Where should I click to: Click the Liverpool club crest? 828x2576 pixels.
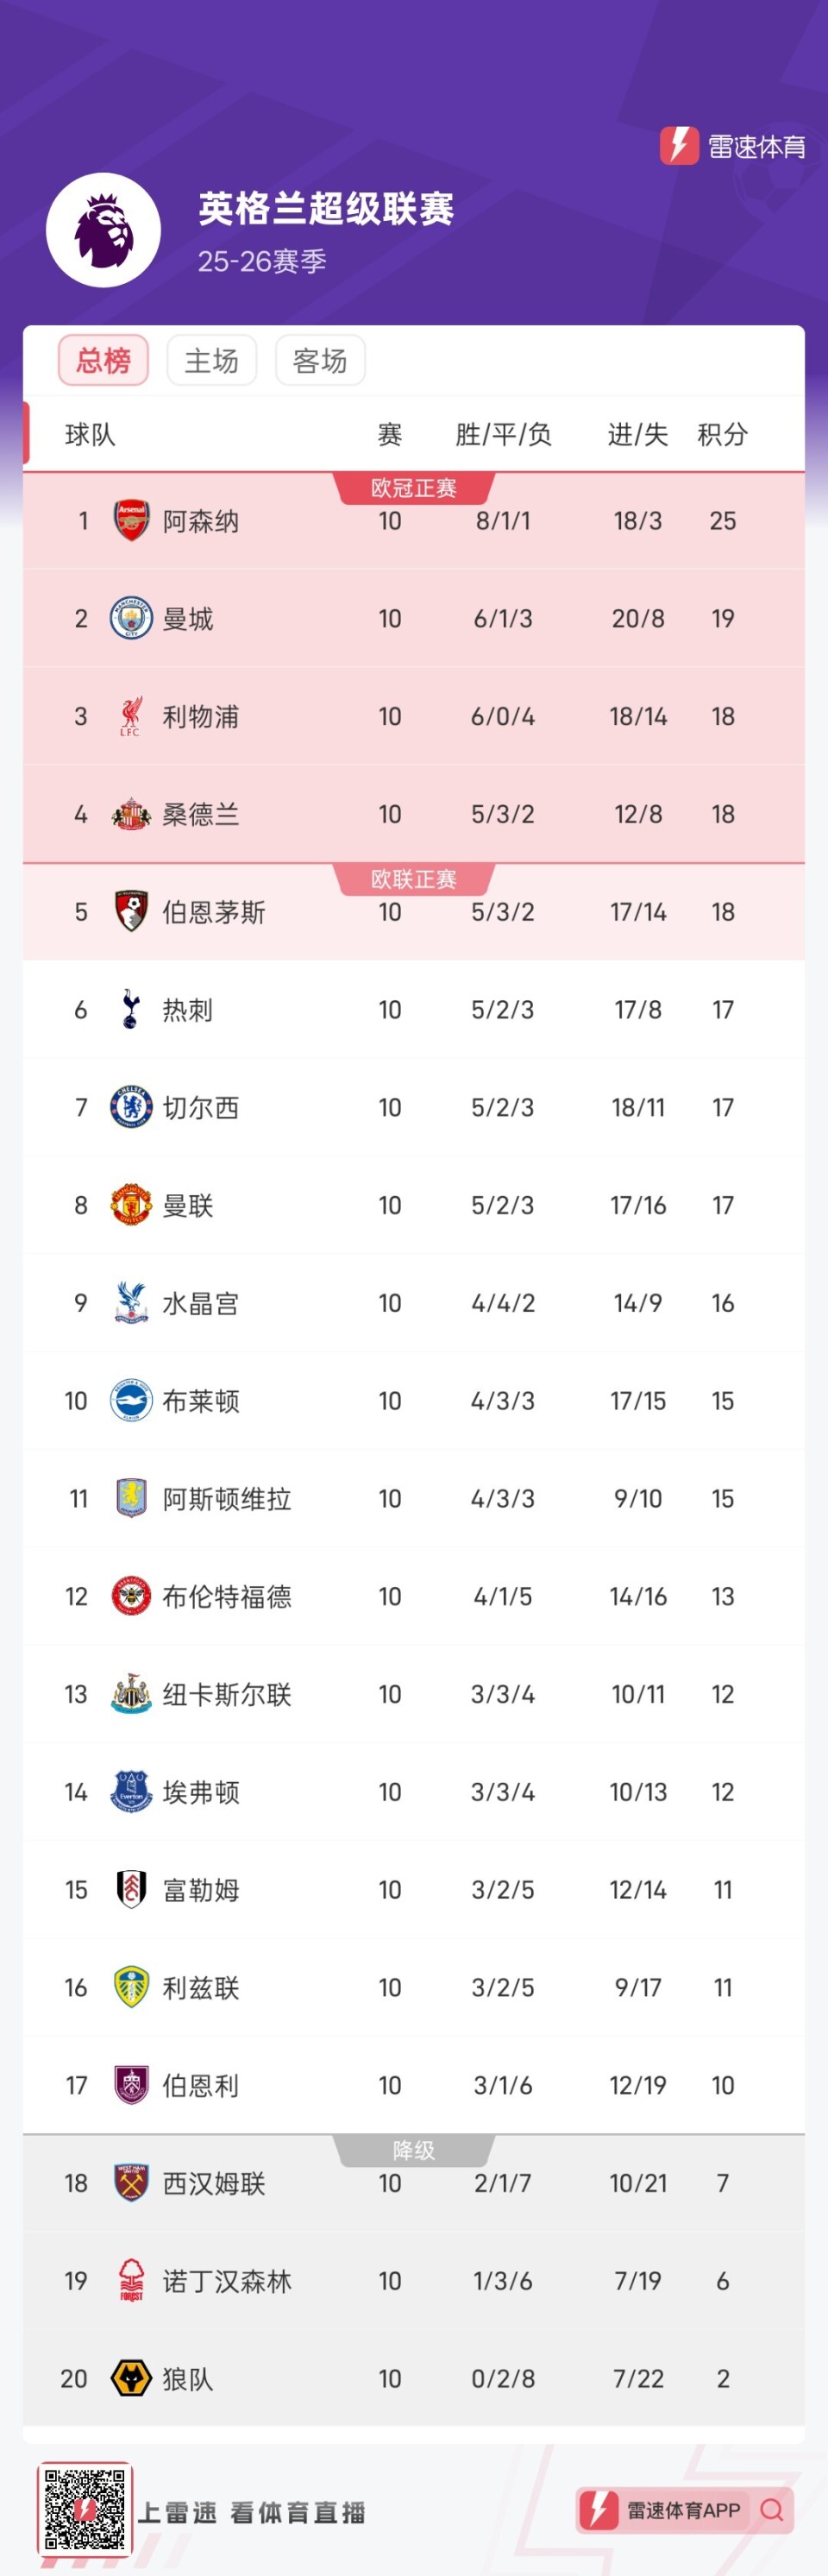tap(131, 717)
